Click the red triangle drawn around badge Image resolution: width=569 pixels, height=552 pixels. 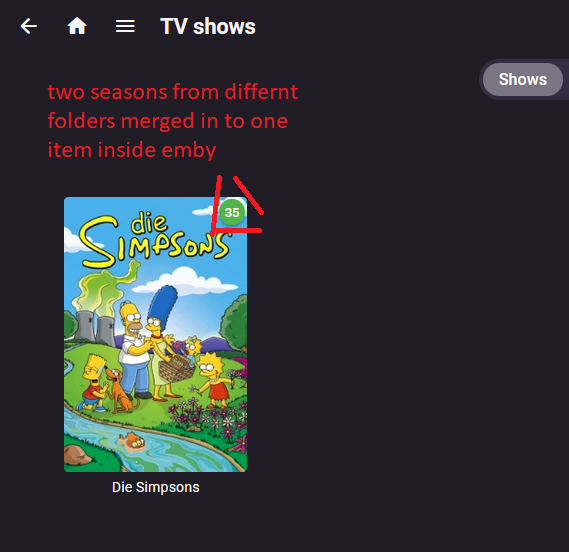pos(237,205)
